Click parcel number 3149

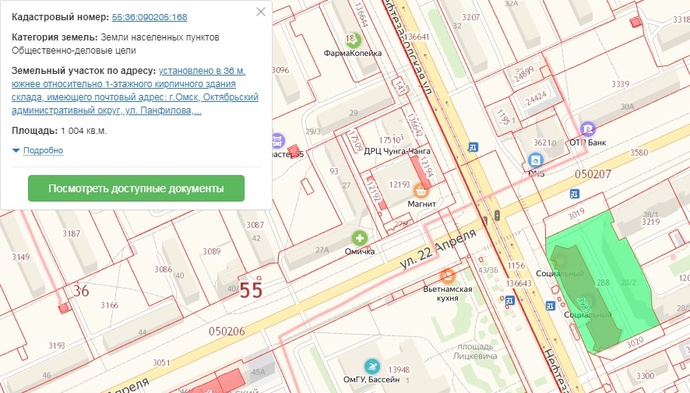click(x=21, y=257)
